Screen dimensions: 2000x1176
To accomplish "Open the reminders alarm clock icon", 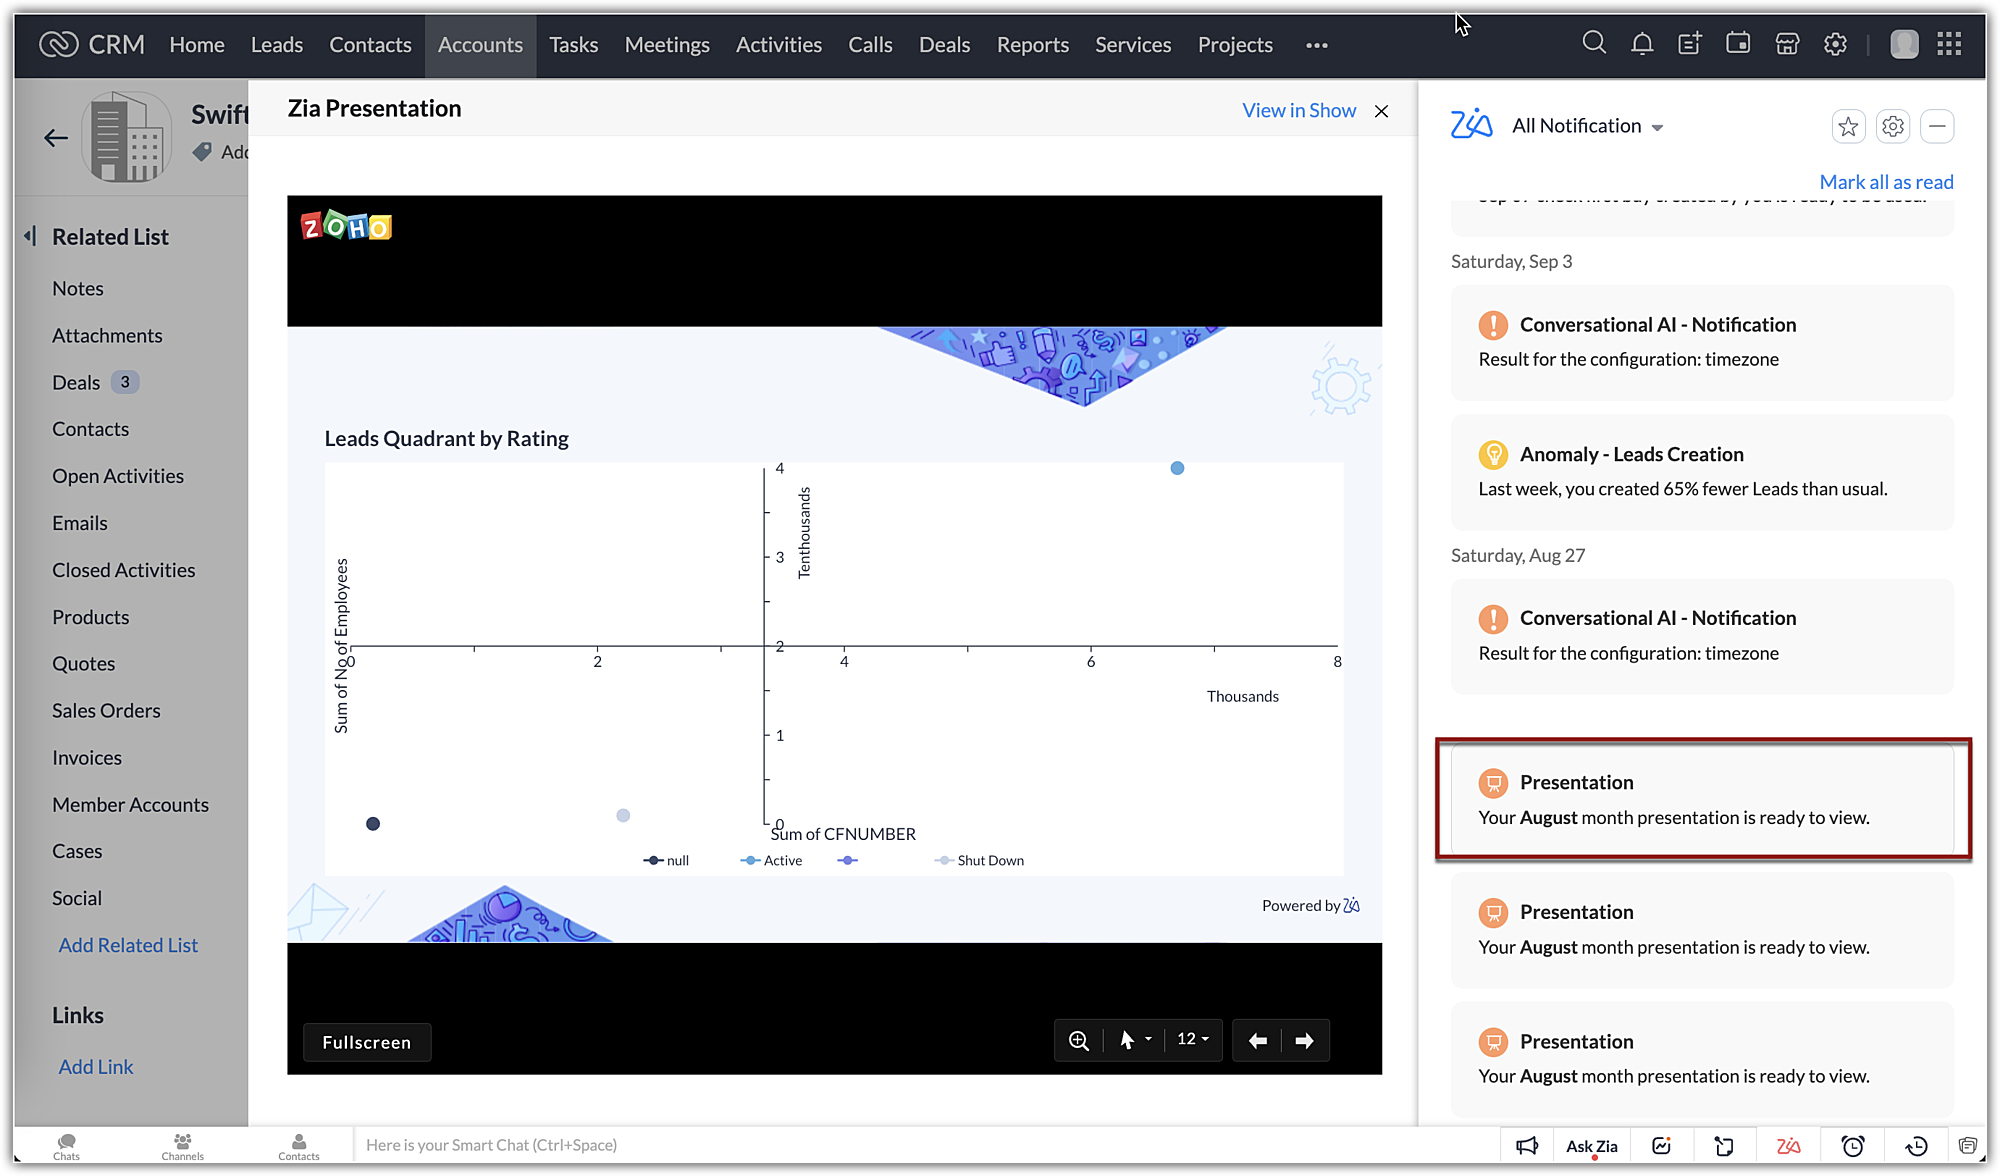I will [x=1853, y=1146].
